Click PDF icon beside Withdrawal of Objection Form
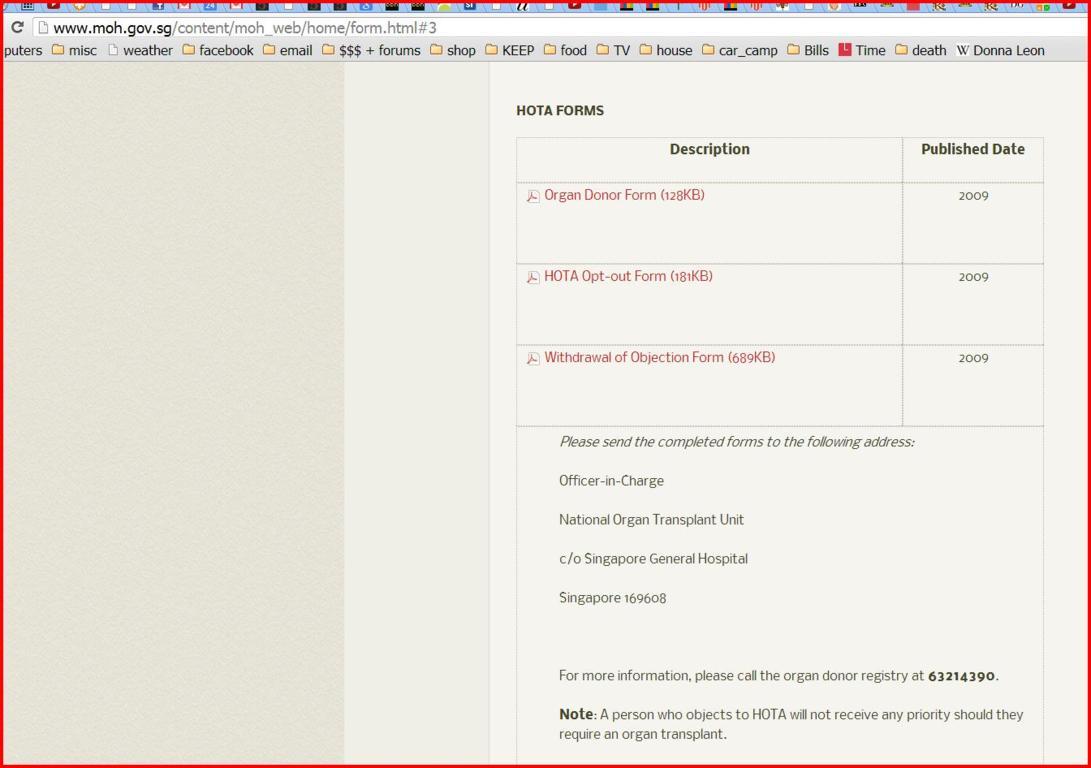Image resolution: width=1091 pixels, height=768 pixels. [533, 358]
